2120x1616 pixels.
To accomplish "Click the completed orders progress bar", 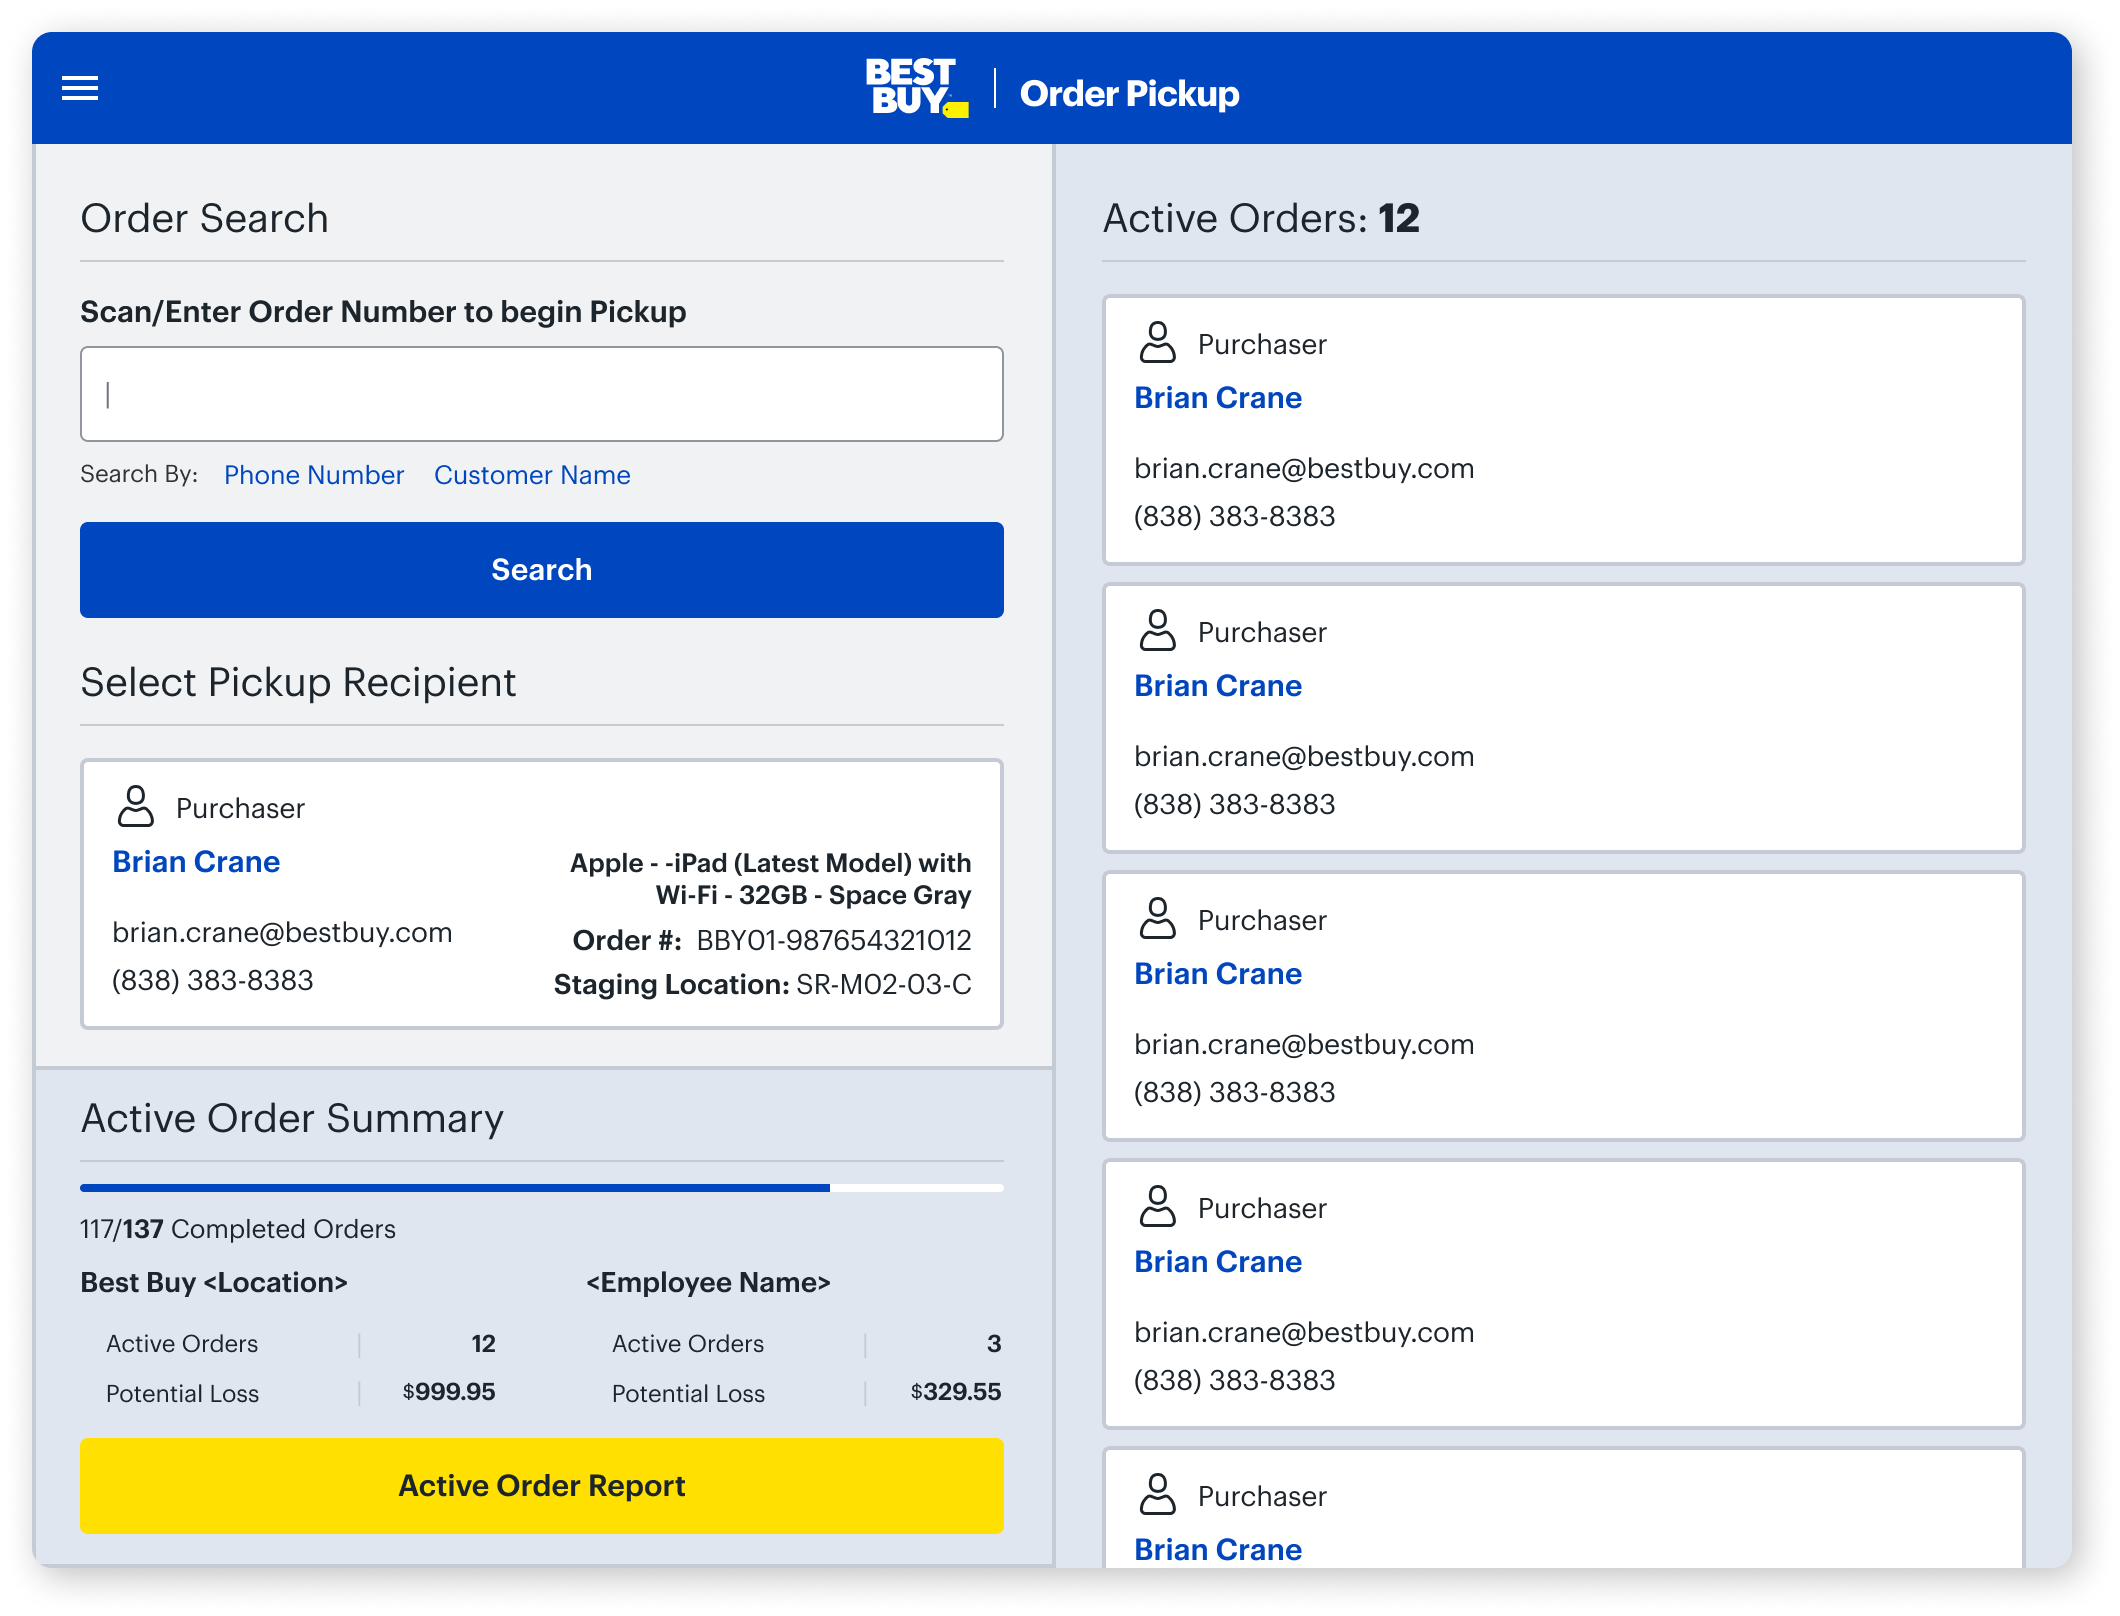I will point(541,1188).
